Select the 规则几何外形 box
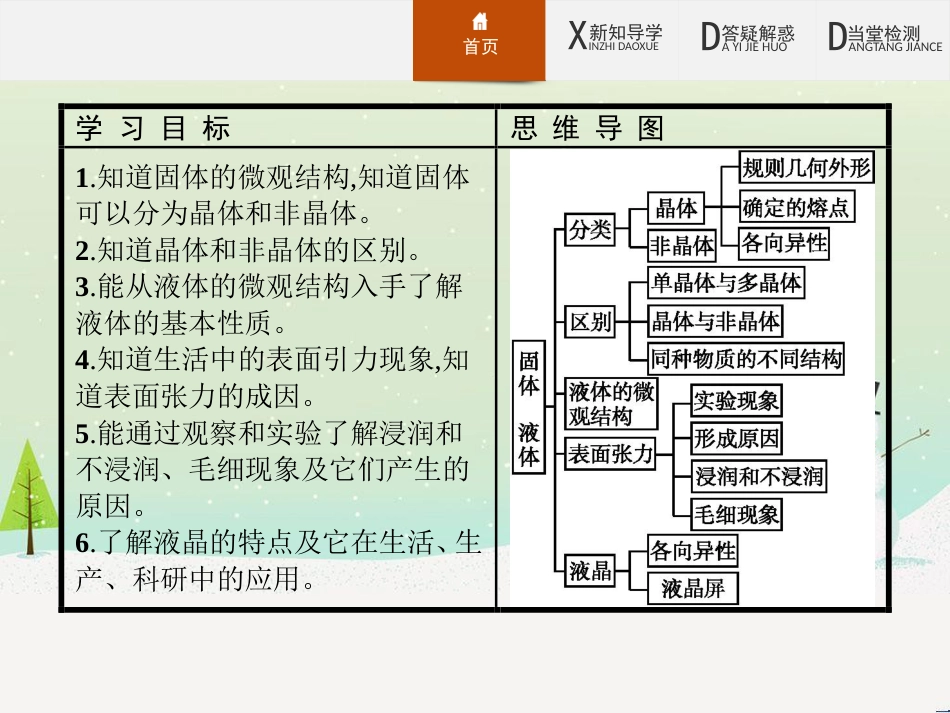The image size is (950, 713). tap(806, 167)
